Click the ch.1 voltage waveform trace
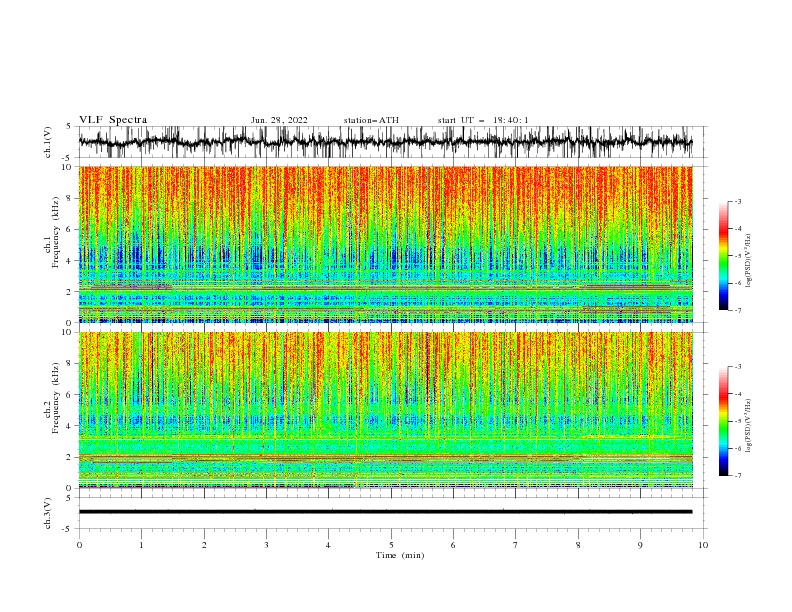 tap(385, 142)
